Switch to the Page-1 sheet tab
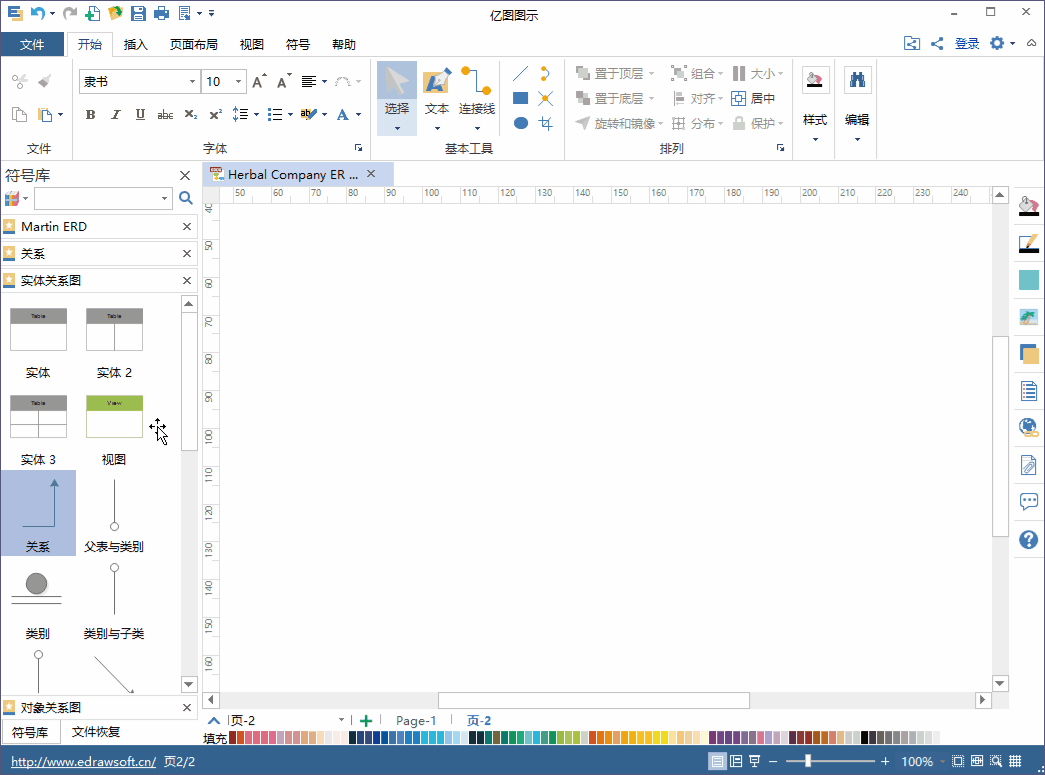 pos(416,720)
